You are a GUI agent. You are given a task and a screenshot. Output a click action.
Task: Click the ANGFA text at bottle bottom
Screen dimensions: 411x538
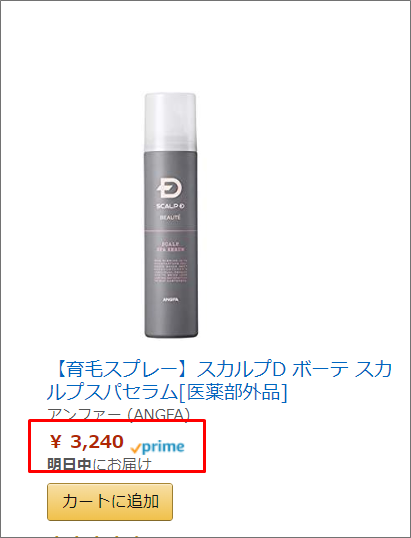click(170, 299)
